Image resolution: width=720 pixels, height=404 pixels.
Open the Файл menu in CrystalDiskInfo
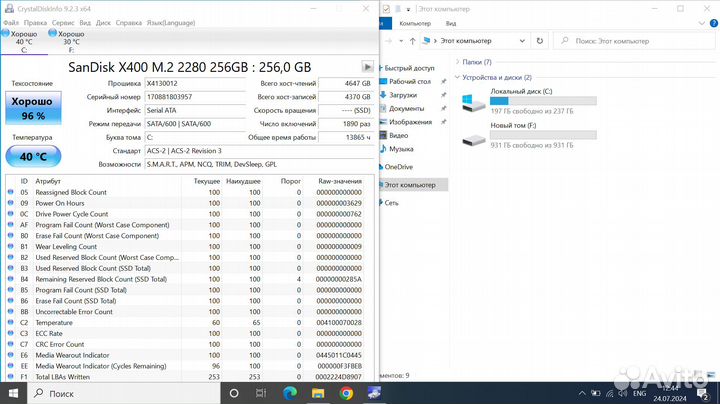11,22
